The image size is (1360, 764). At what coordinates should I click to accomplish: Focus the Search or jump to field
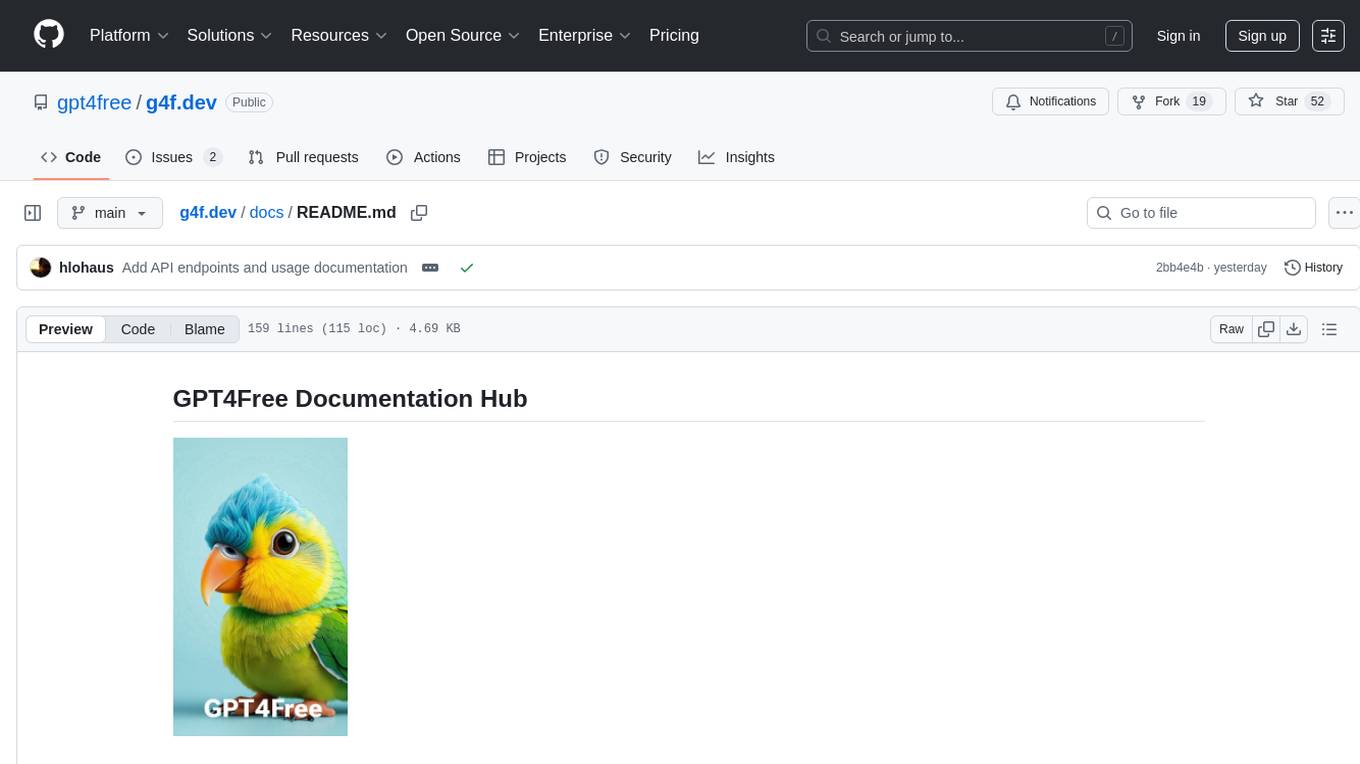(969, 36)
